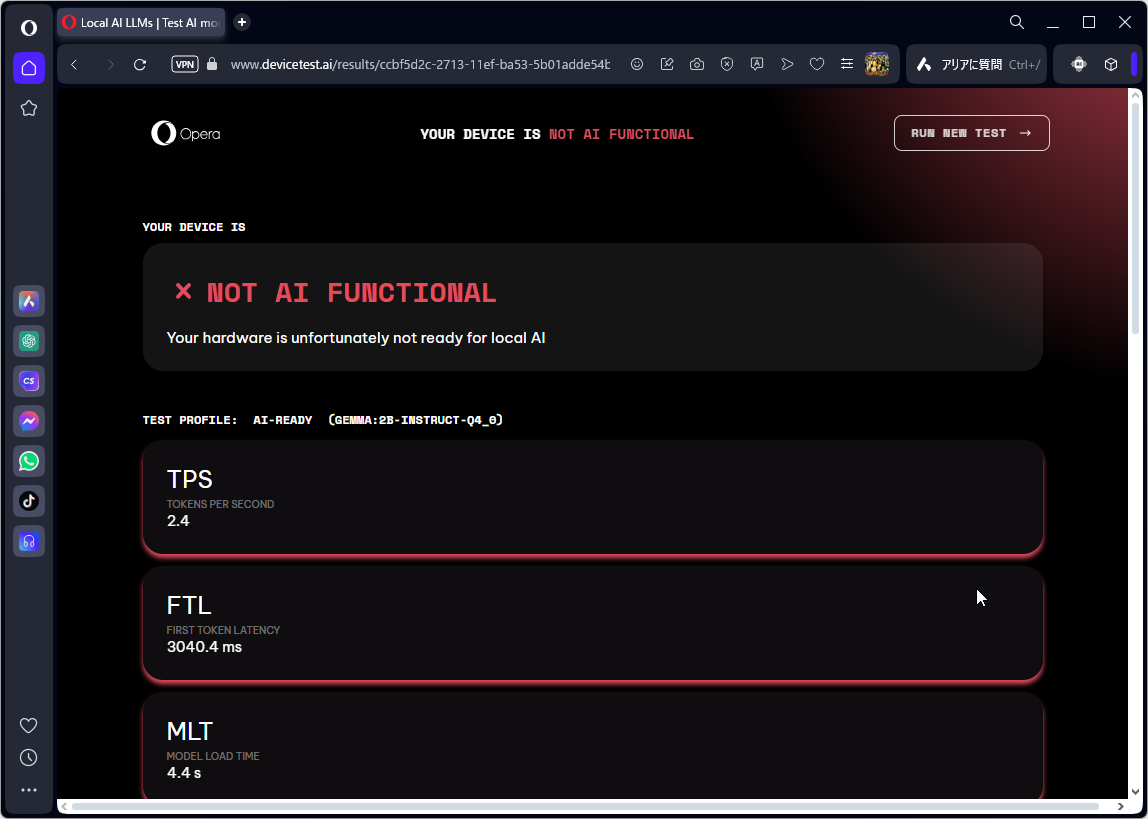This screenshot has height=819, width=1148.
Task: Open the heart pinboards sidebar icon
Action: (29, 725)
